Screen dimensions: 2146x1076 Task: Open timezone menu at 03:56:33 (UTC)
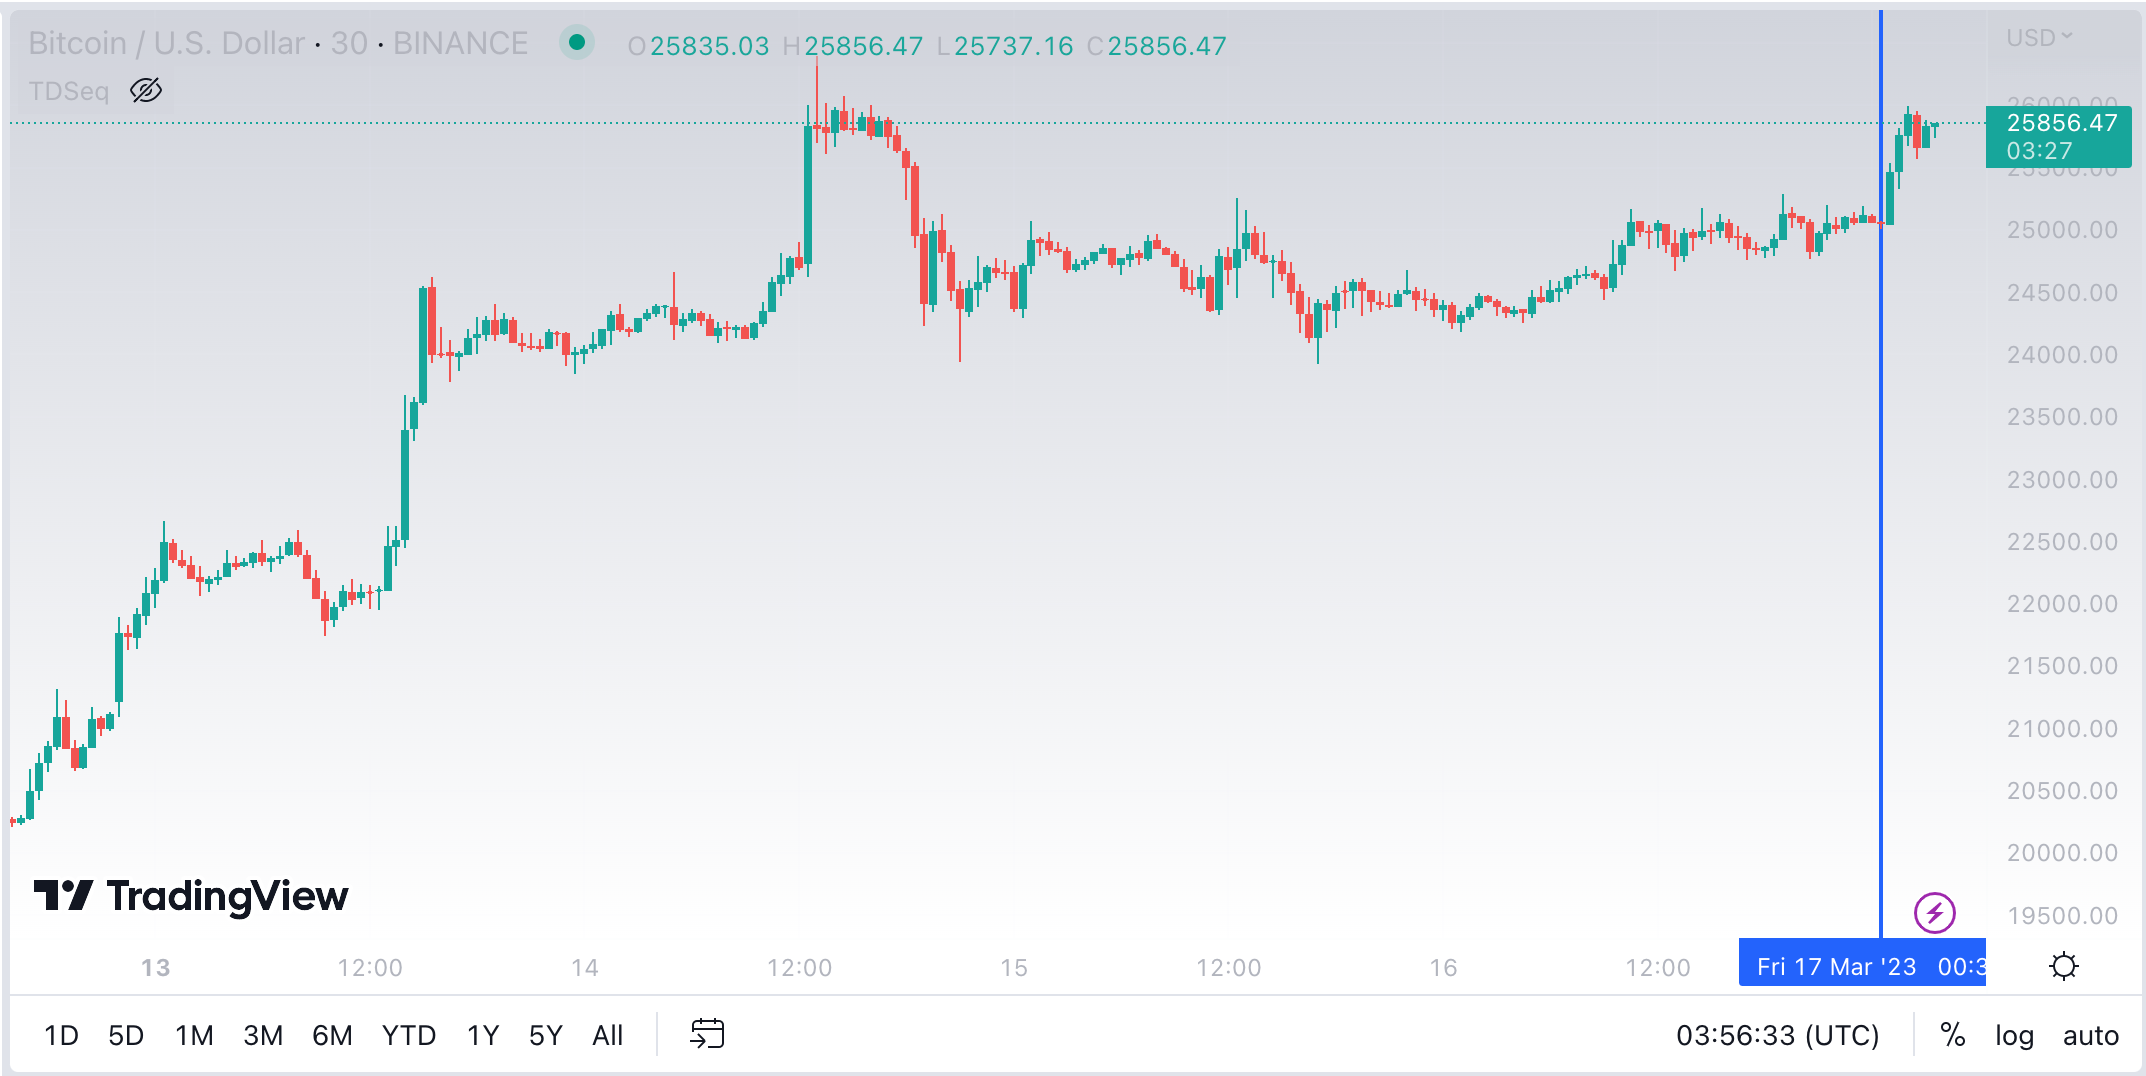click(x=1777, y=1035)
